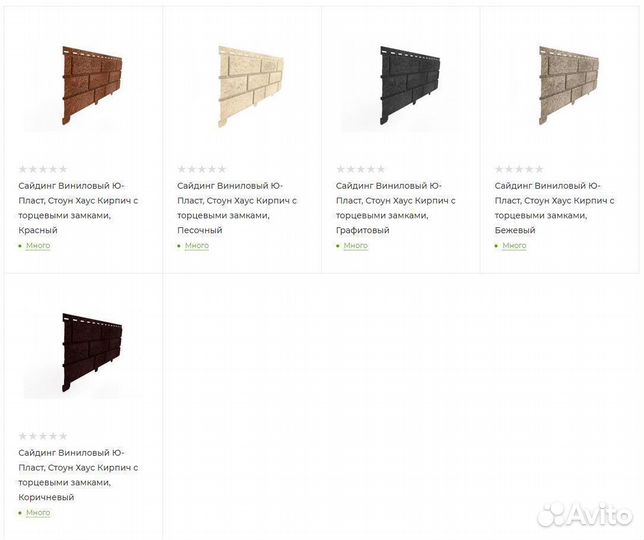Open the Красный siding product title link
This screenshot has width=644, height=540.
coord(78,207)
